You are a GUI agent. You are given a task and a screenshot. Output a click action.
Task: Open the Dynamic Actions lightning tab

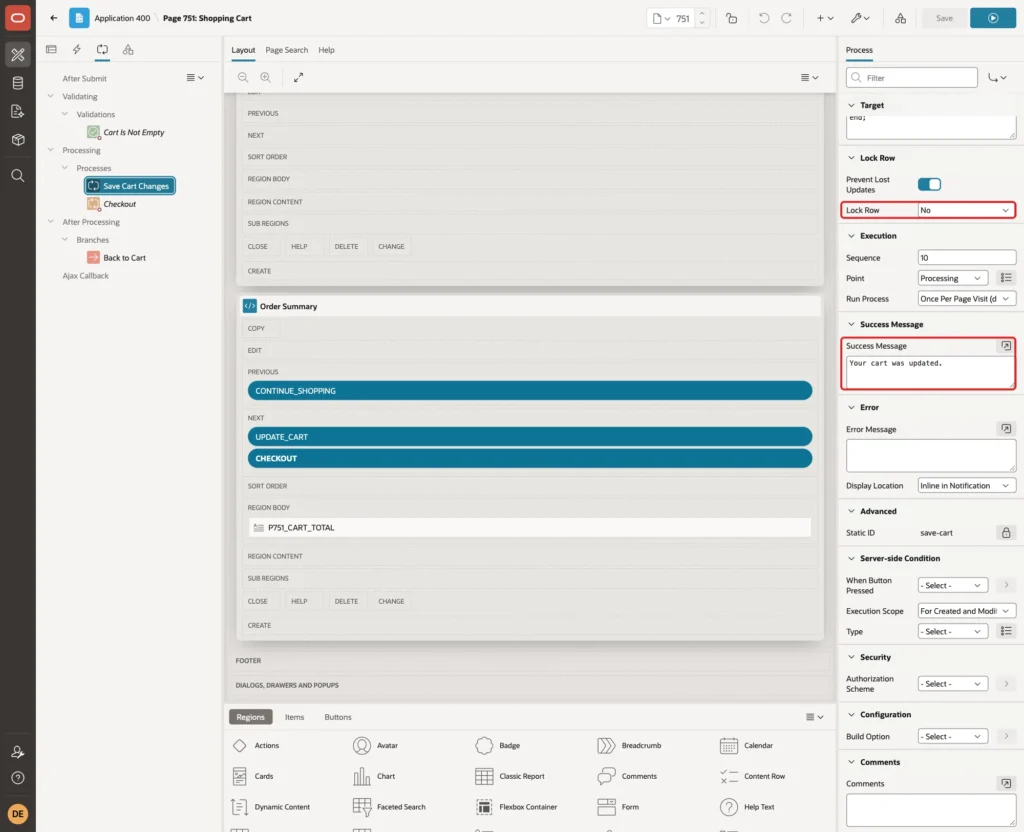[76, 50]
